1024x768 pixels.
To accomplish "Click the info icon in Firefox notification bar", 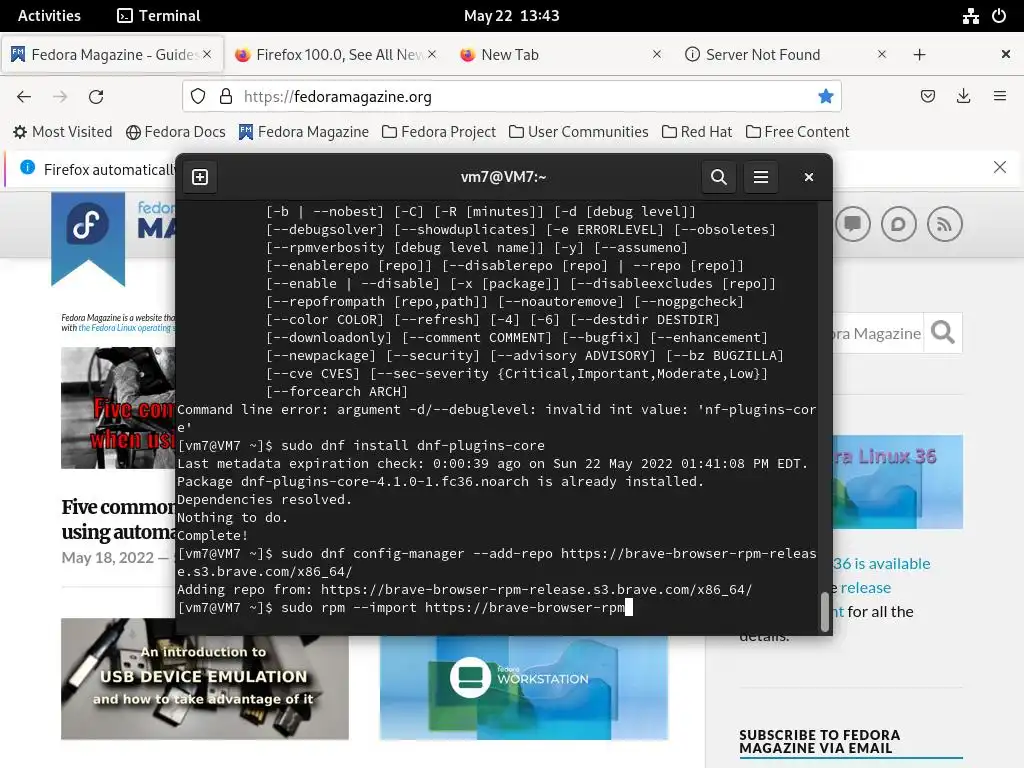I will tap(27, 167).
